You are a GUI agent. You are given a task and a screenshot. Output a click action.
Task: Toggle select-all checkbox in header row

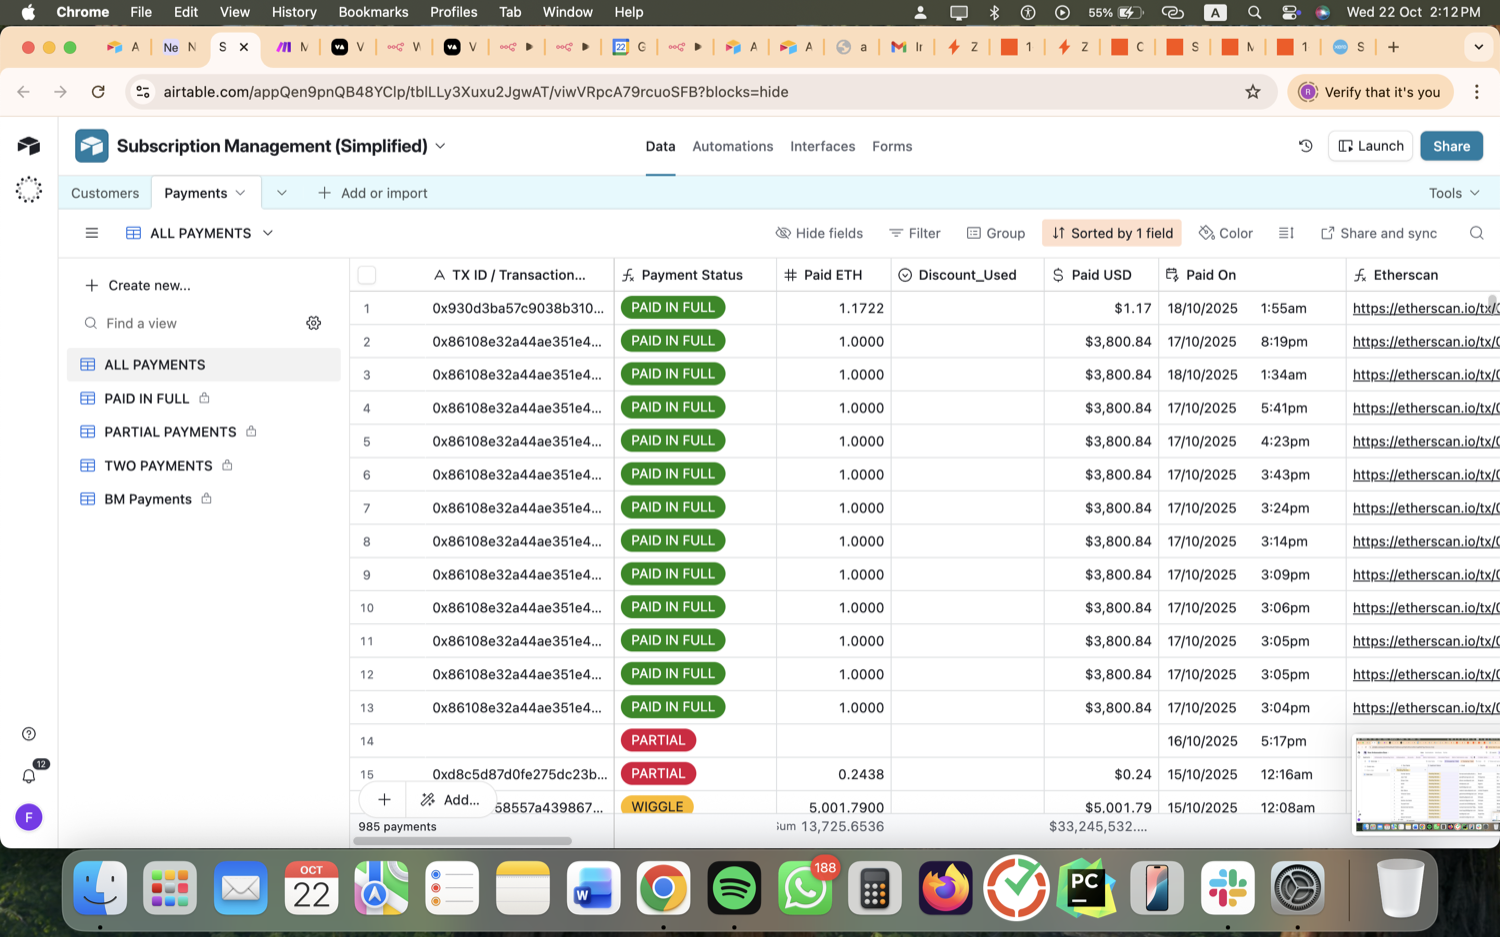367,275
